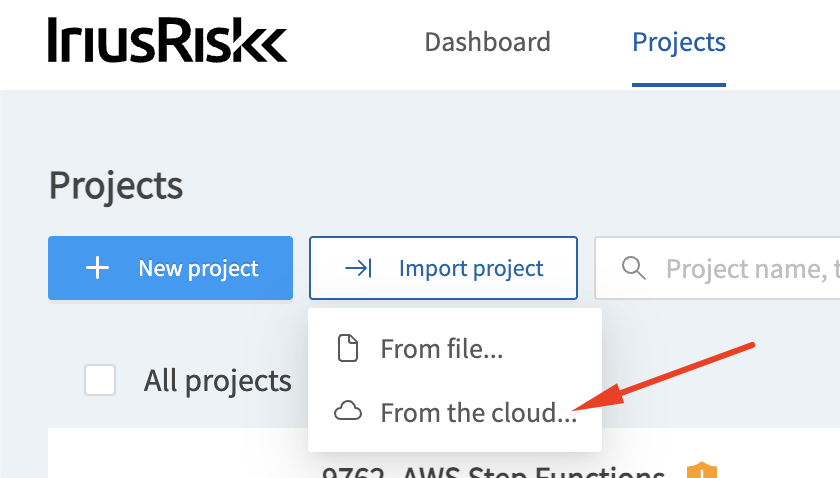Open the Import project dropdown

pos(443,268)
